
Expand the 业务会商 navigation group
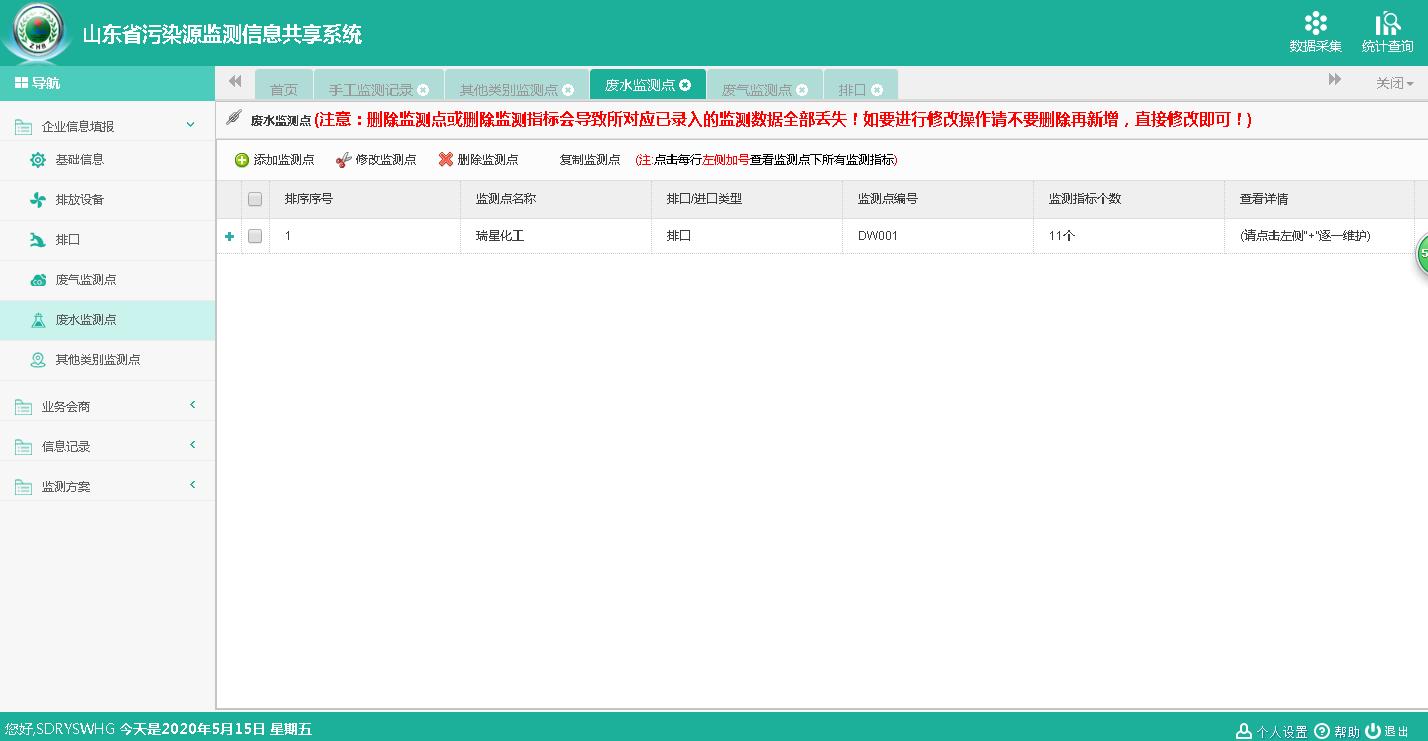click(192, 405)
